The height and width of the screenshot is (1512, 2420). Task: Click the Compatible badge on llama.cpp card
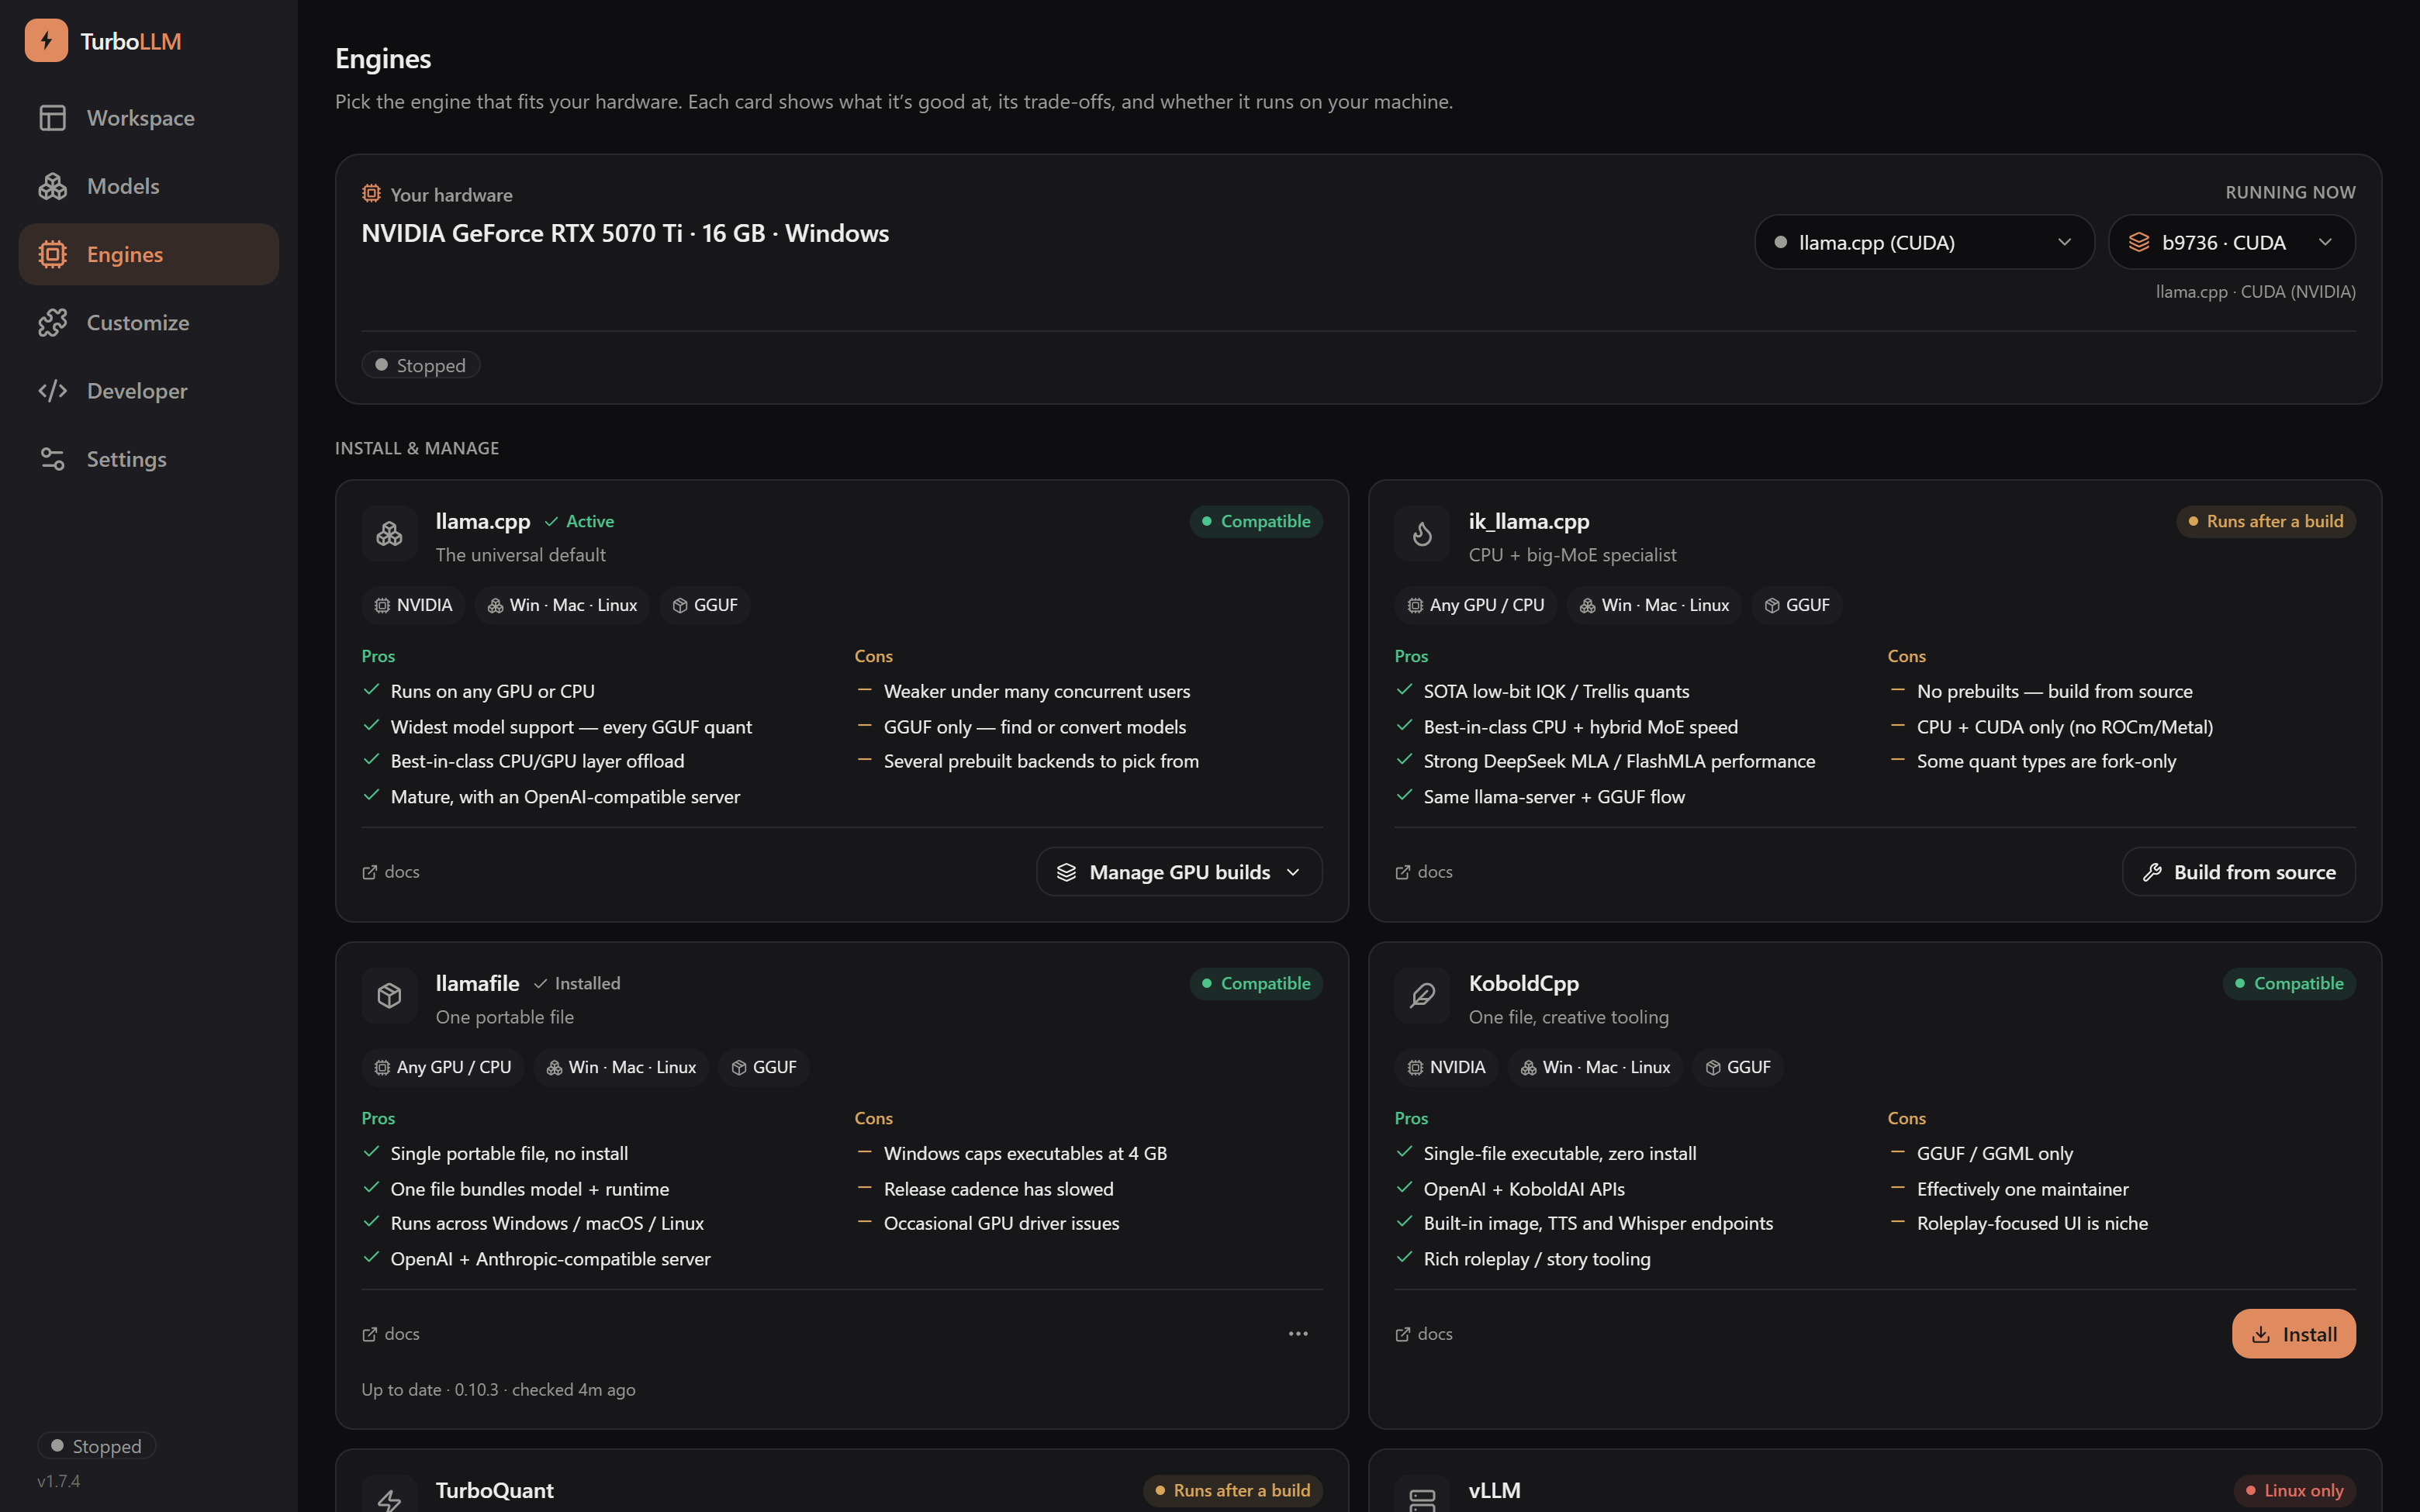point(1256,521)
